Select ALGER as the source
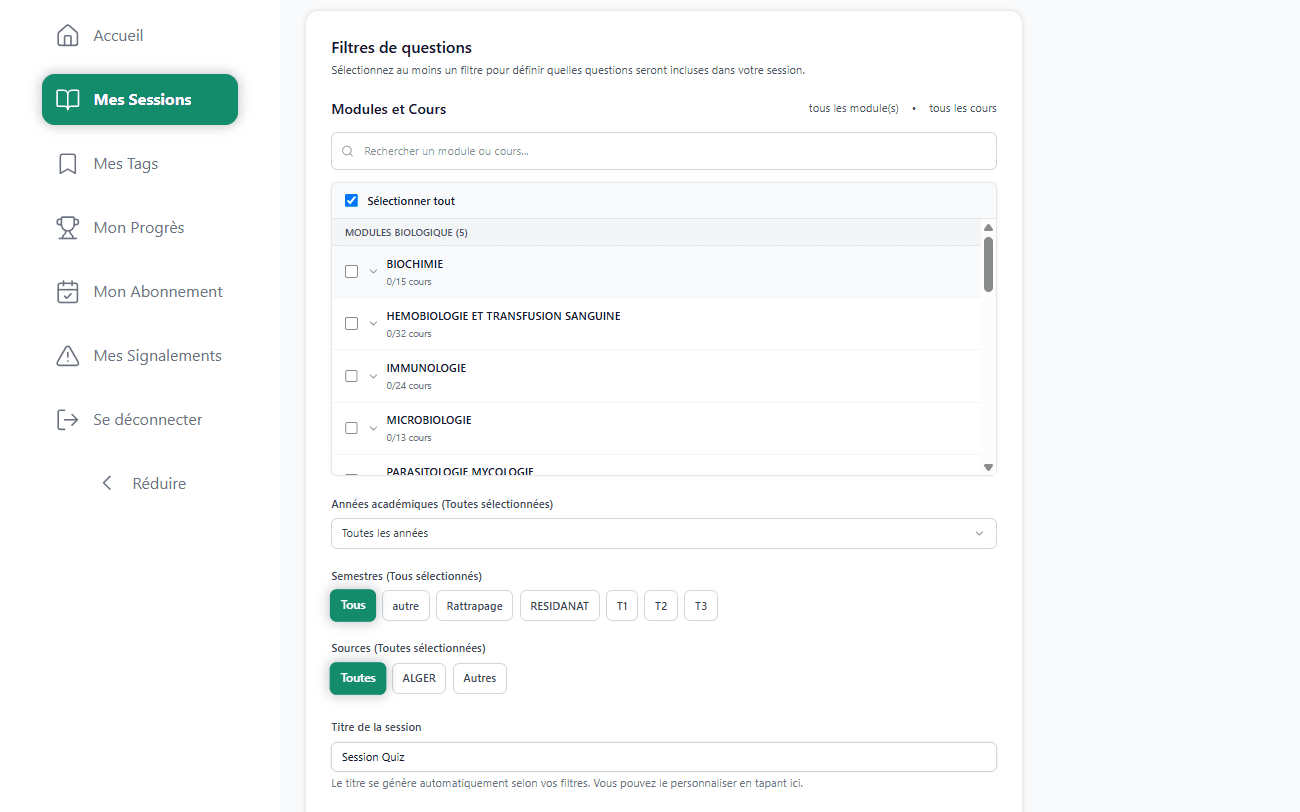 click(418, 678)
